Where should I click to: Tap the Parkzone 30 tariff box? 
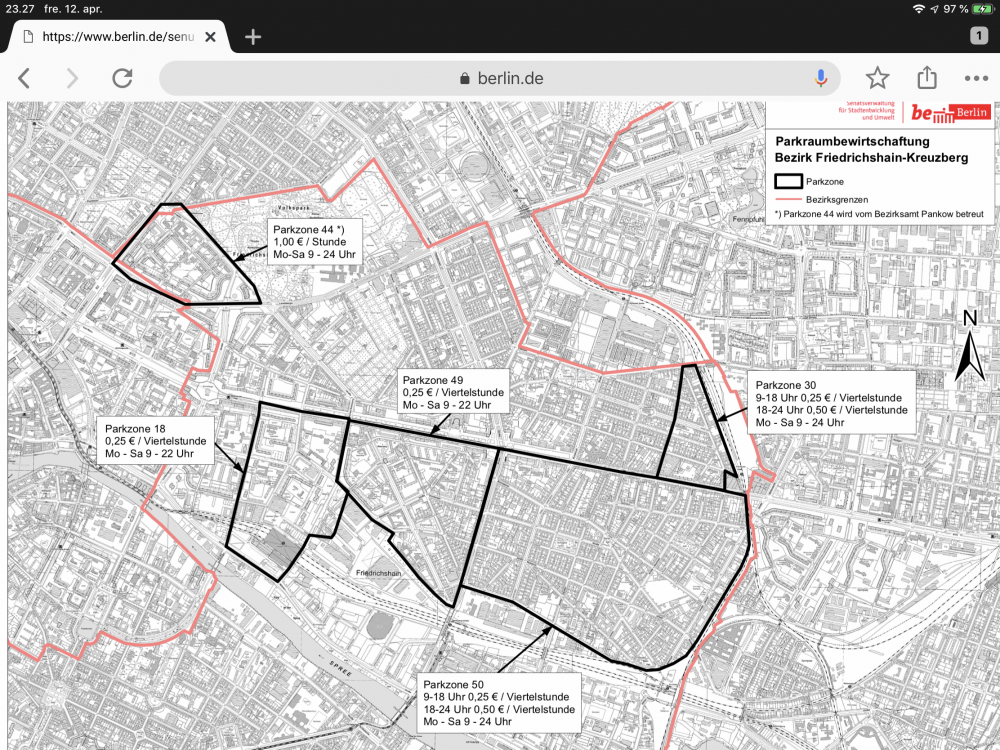pos(831,403)
